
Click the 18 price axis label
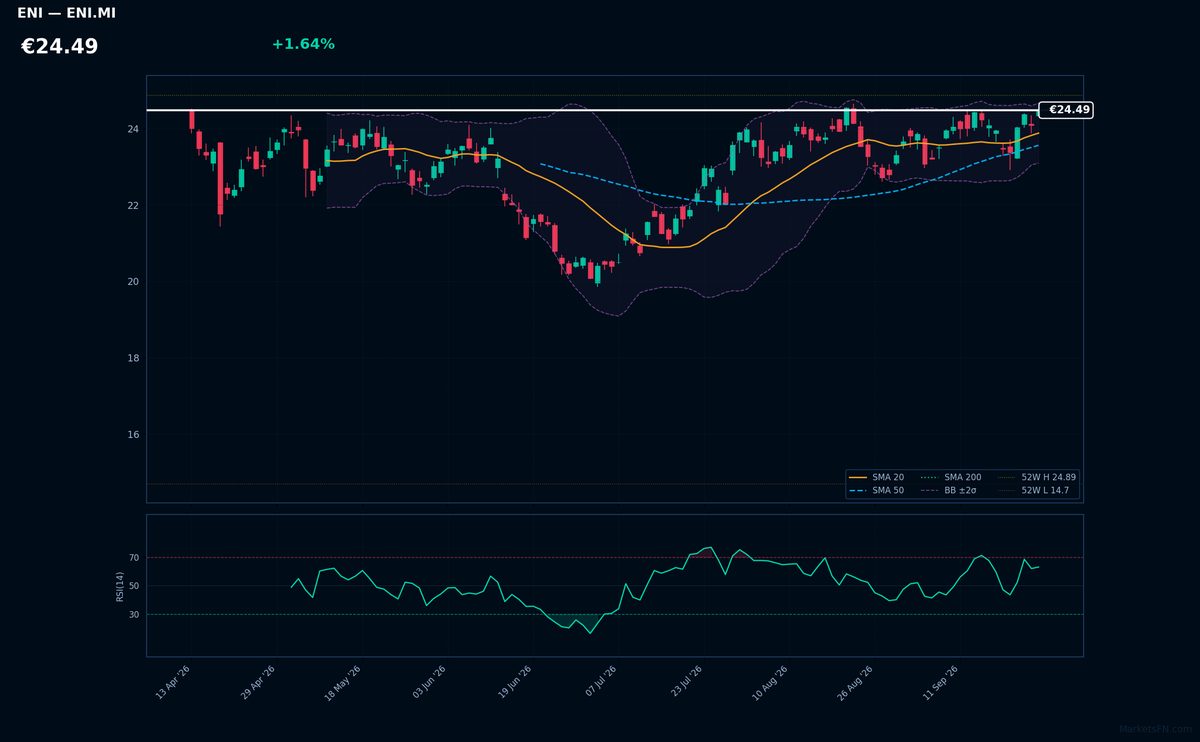[x=133, y=358]
